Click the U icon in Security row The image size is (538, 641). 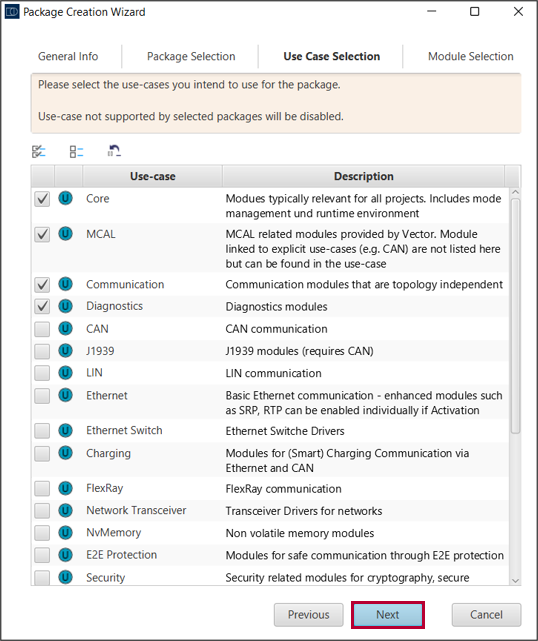point(65,577)
